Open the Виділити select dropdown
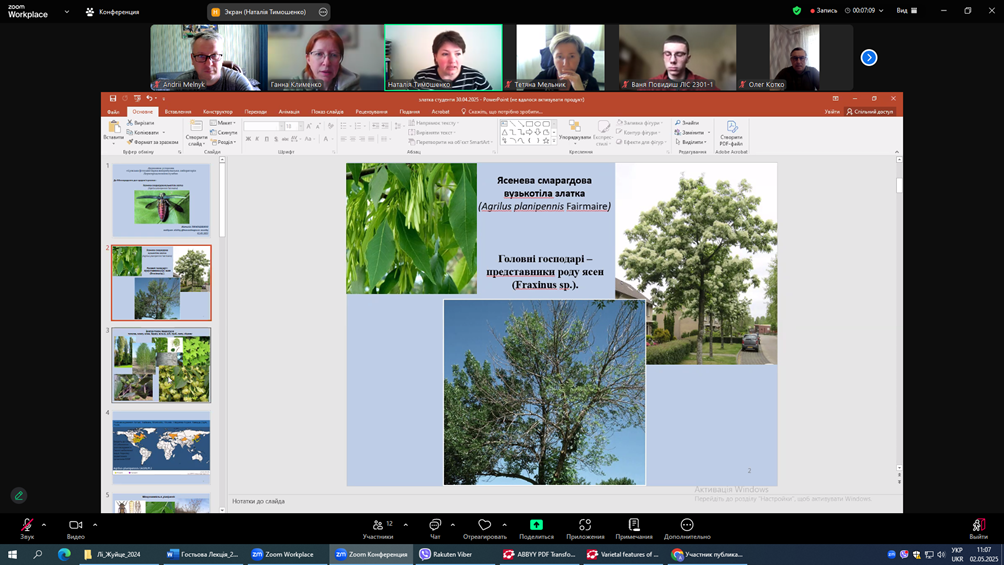 click(x=691, y=142)
